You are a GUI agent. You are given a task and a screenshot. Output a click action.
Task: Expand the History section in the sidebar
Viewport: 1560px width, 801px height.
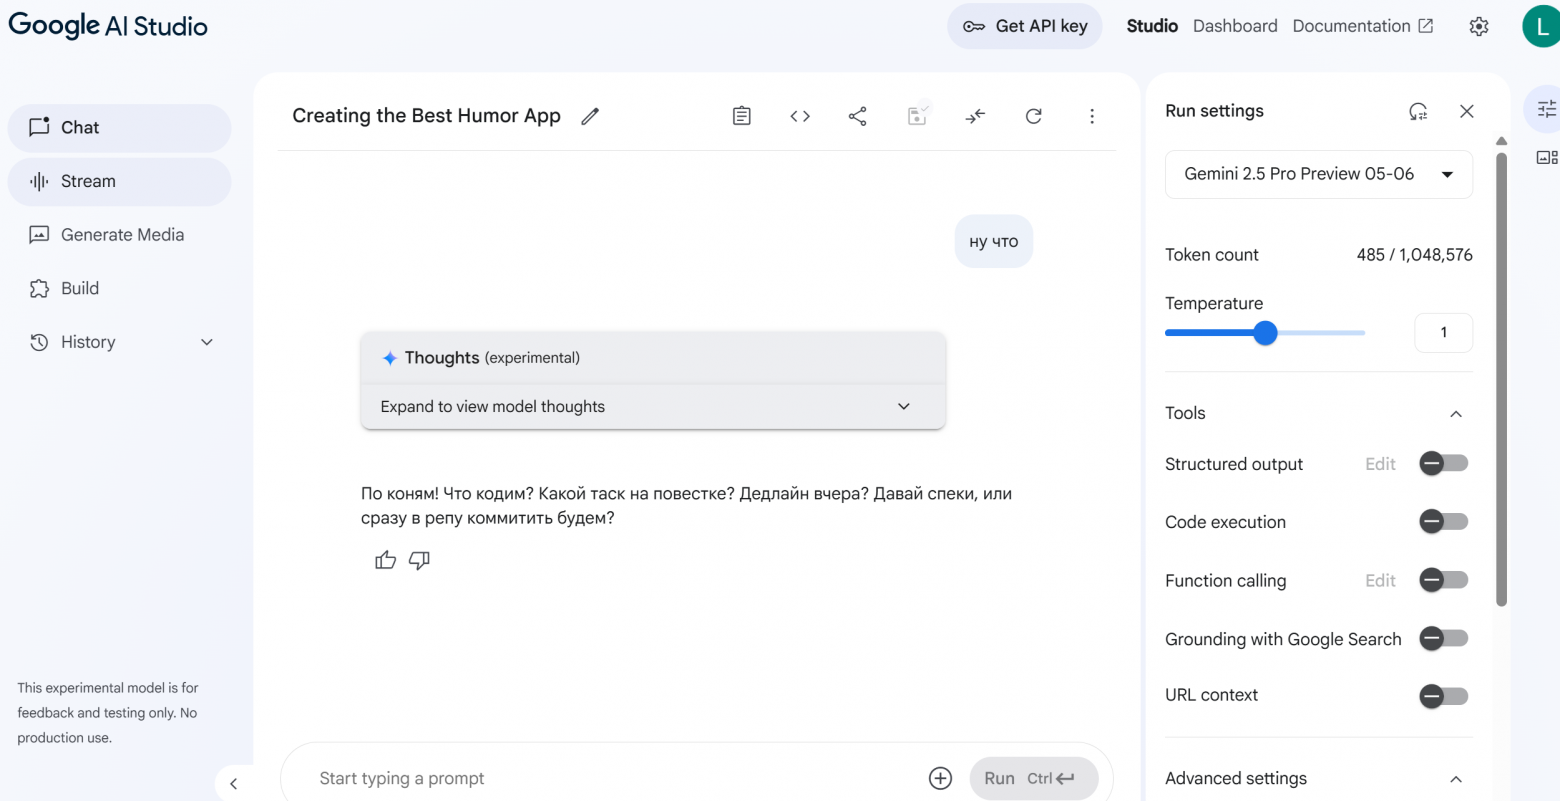pyautogui.click(x=206, y=342)
